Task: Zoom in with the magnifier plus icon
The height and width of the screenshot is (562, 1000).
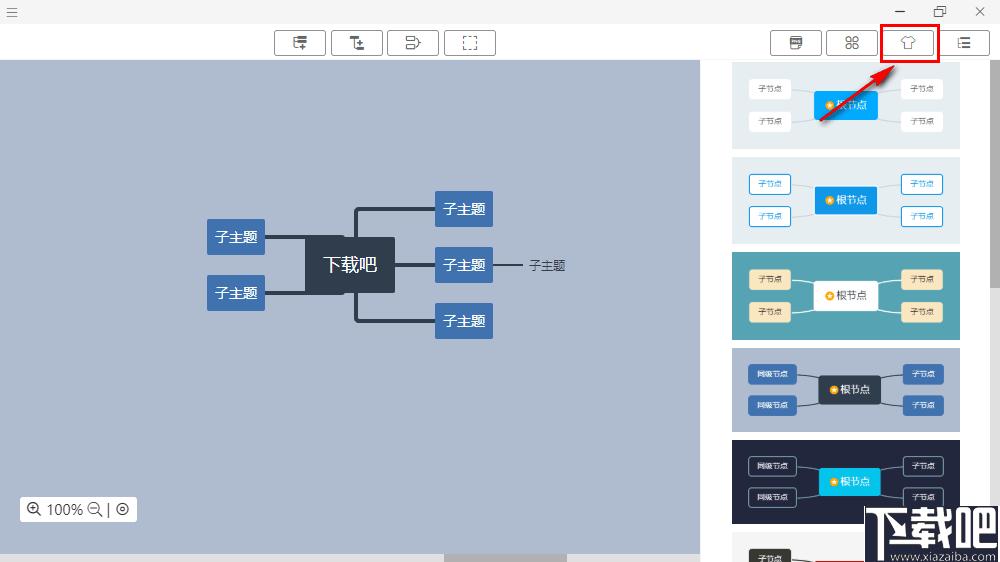Action: point(34,509)
